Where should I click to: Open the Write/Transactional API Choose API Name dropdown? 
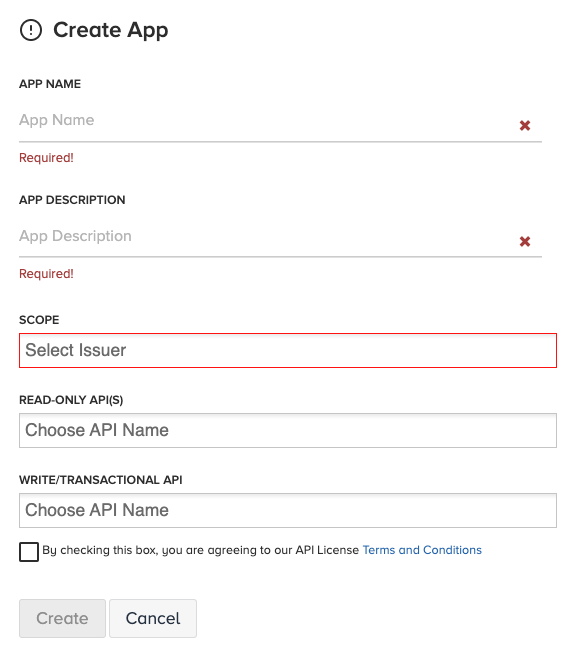click(288, 511)
